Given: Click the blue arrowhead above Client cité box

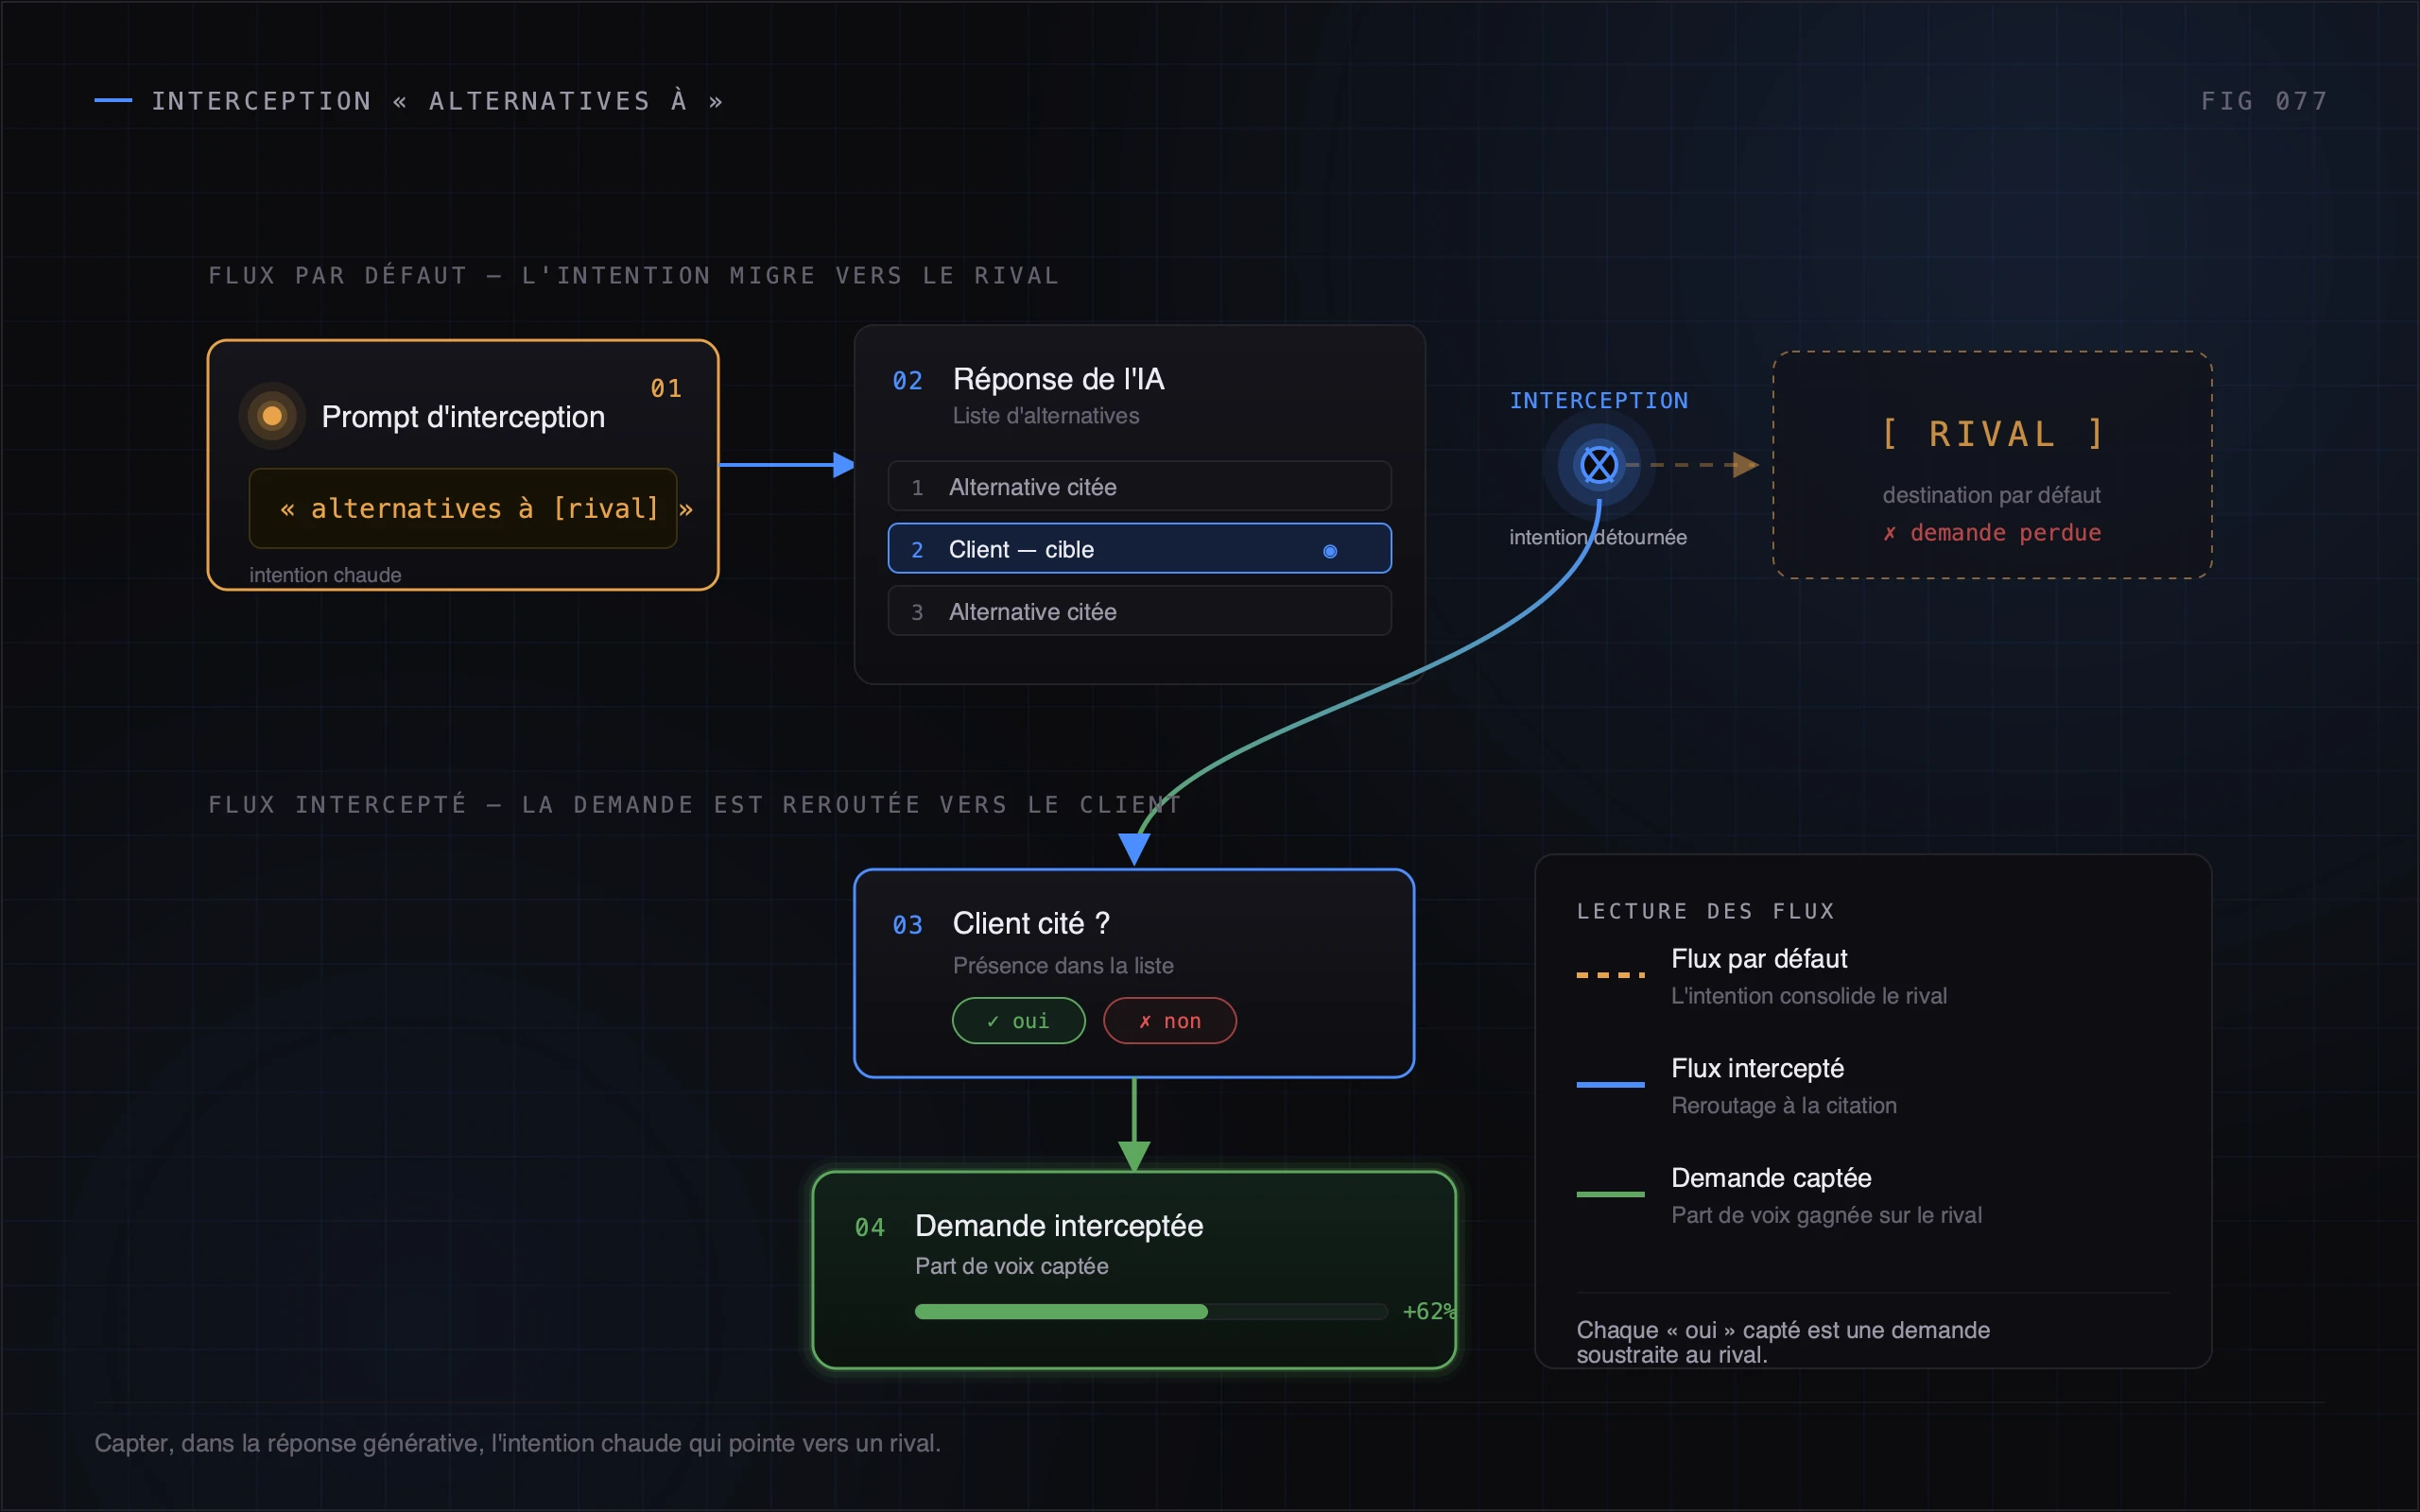Looking at the screenshot, I should pos(1134,849).
